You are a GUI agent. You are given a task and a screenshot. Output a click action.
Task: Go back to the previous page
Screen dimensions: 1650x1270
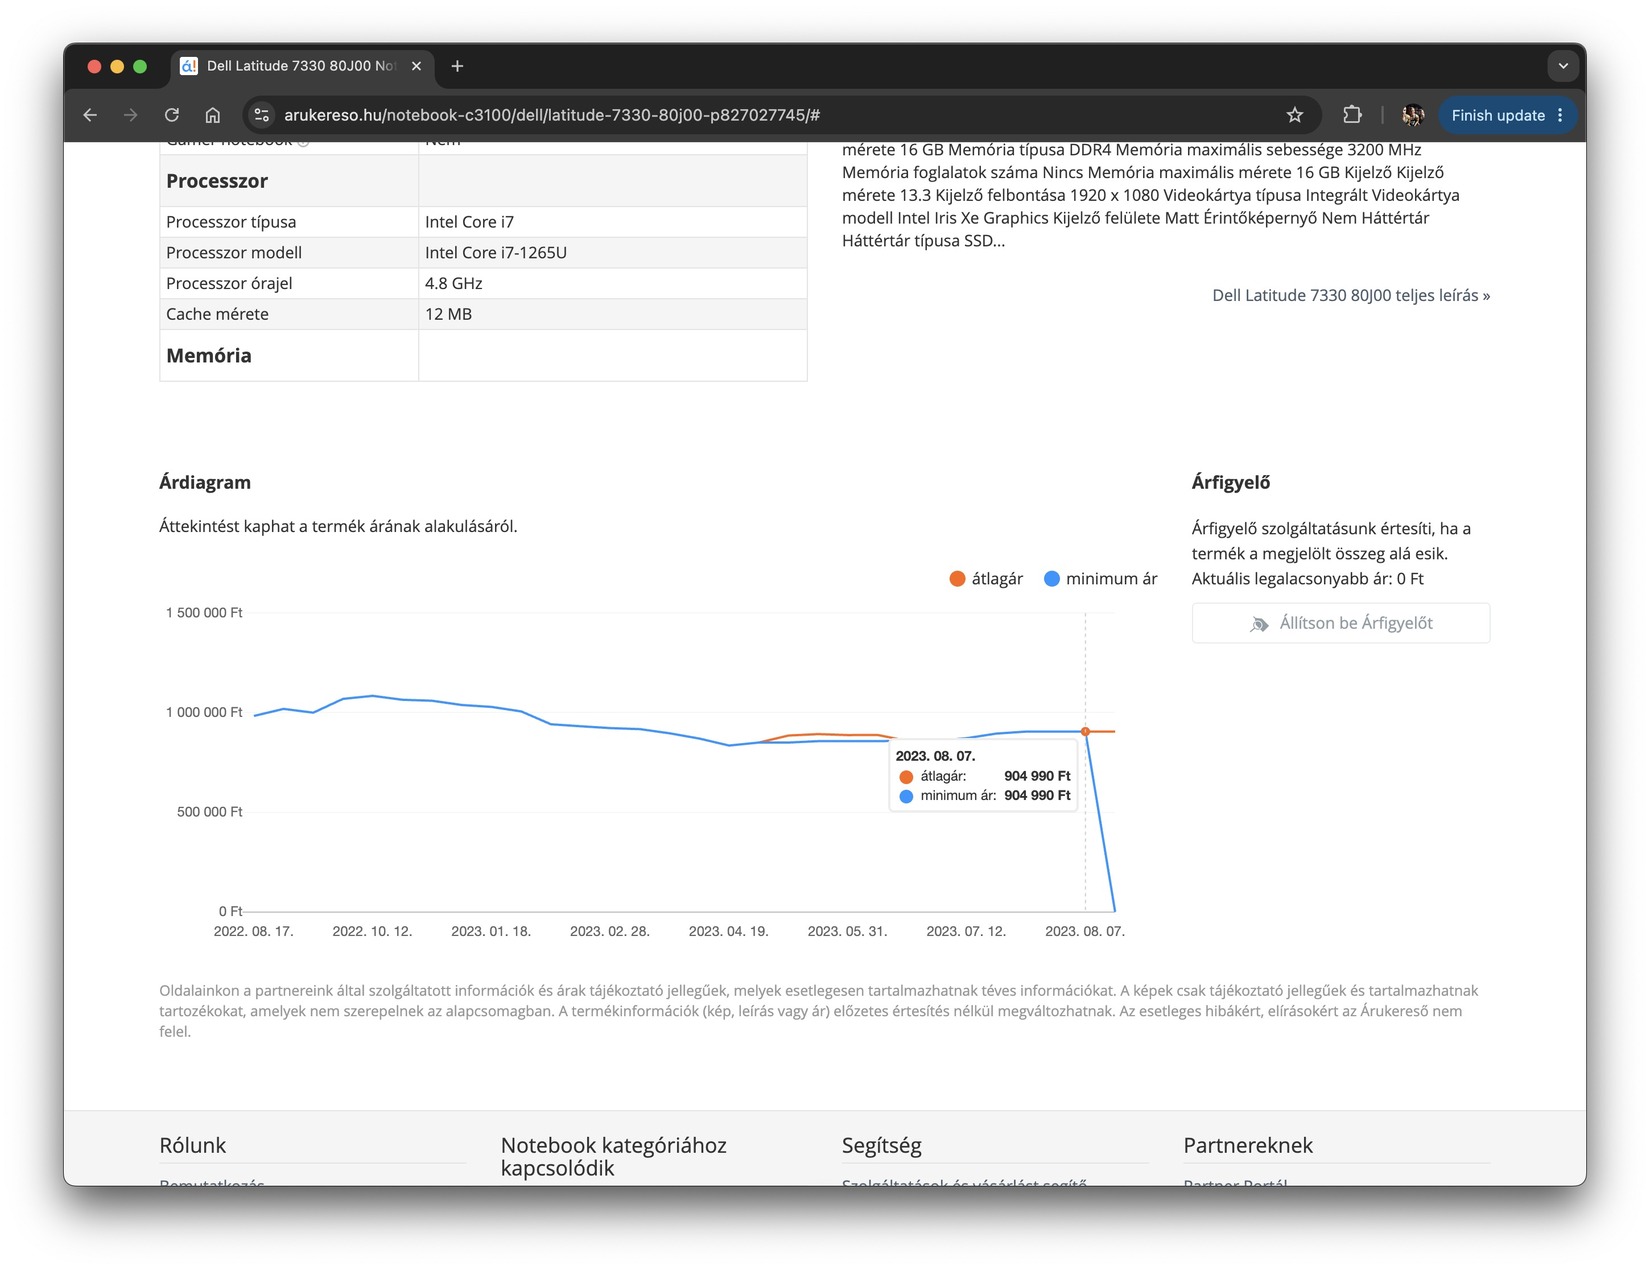pos(90,115)
